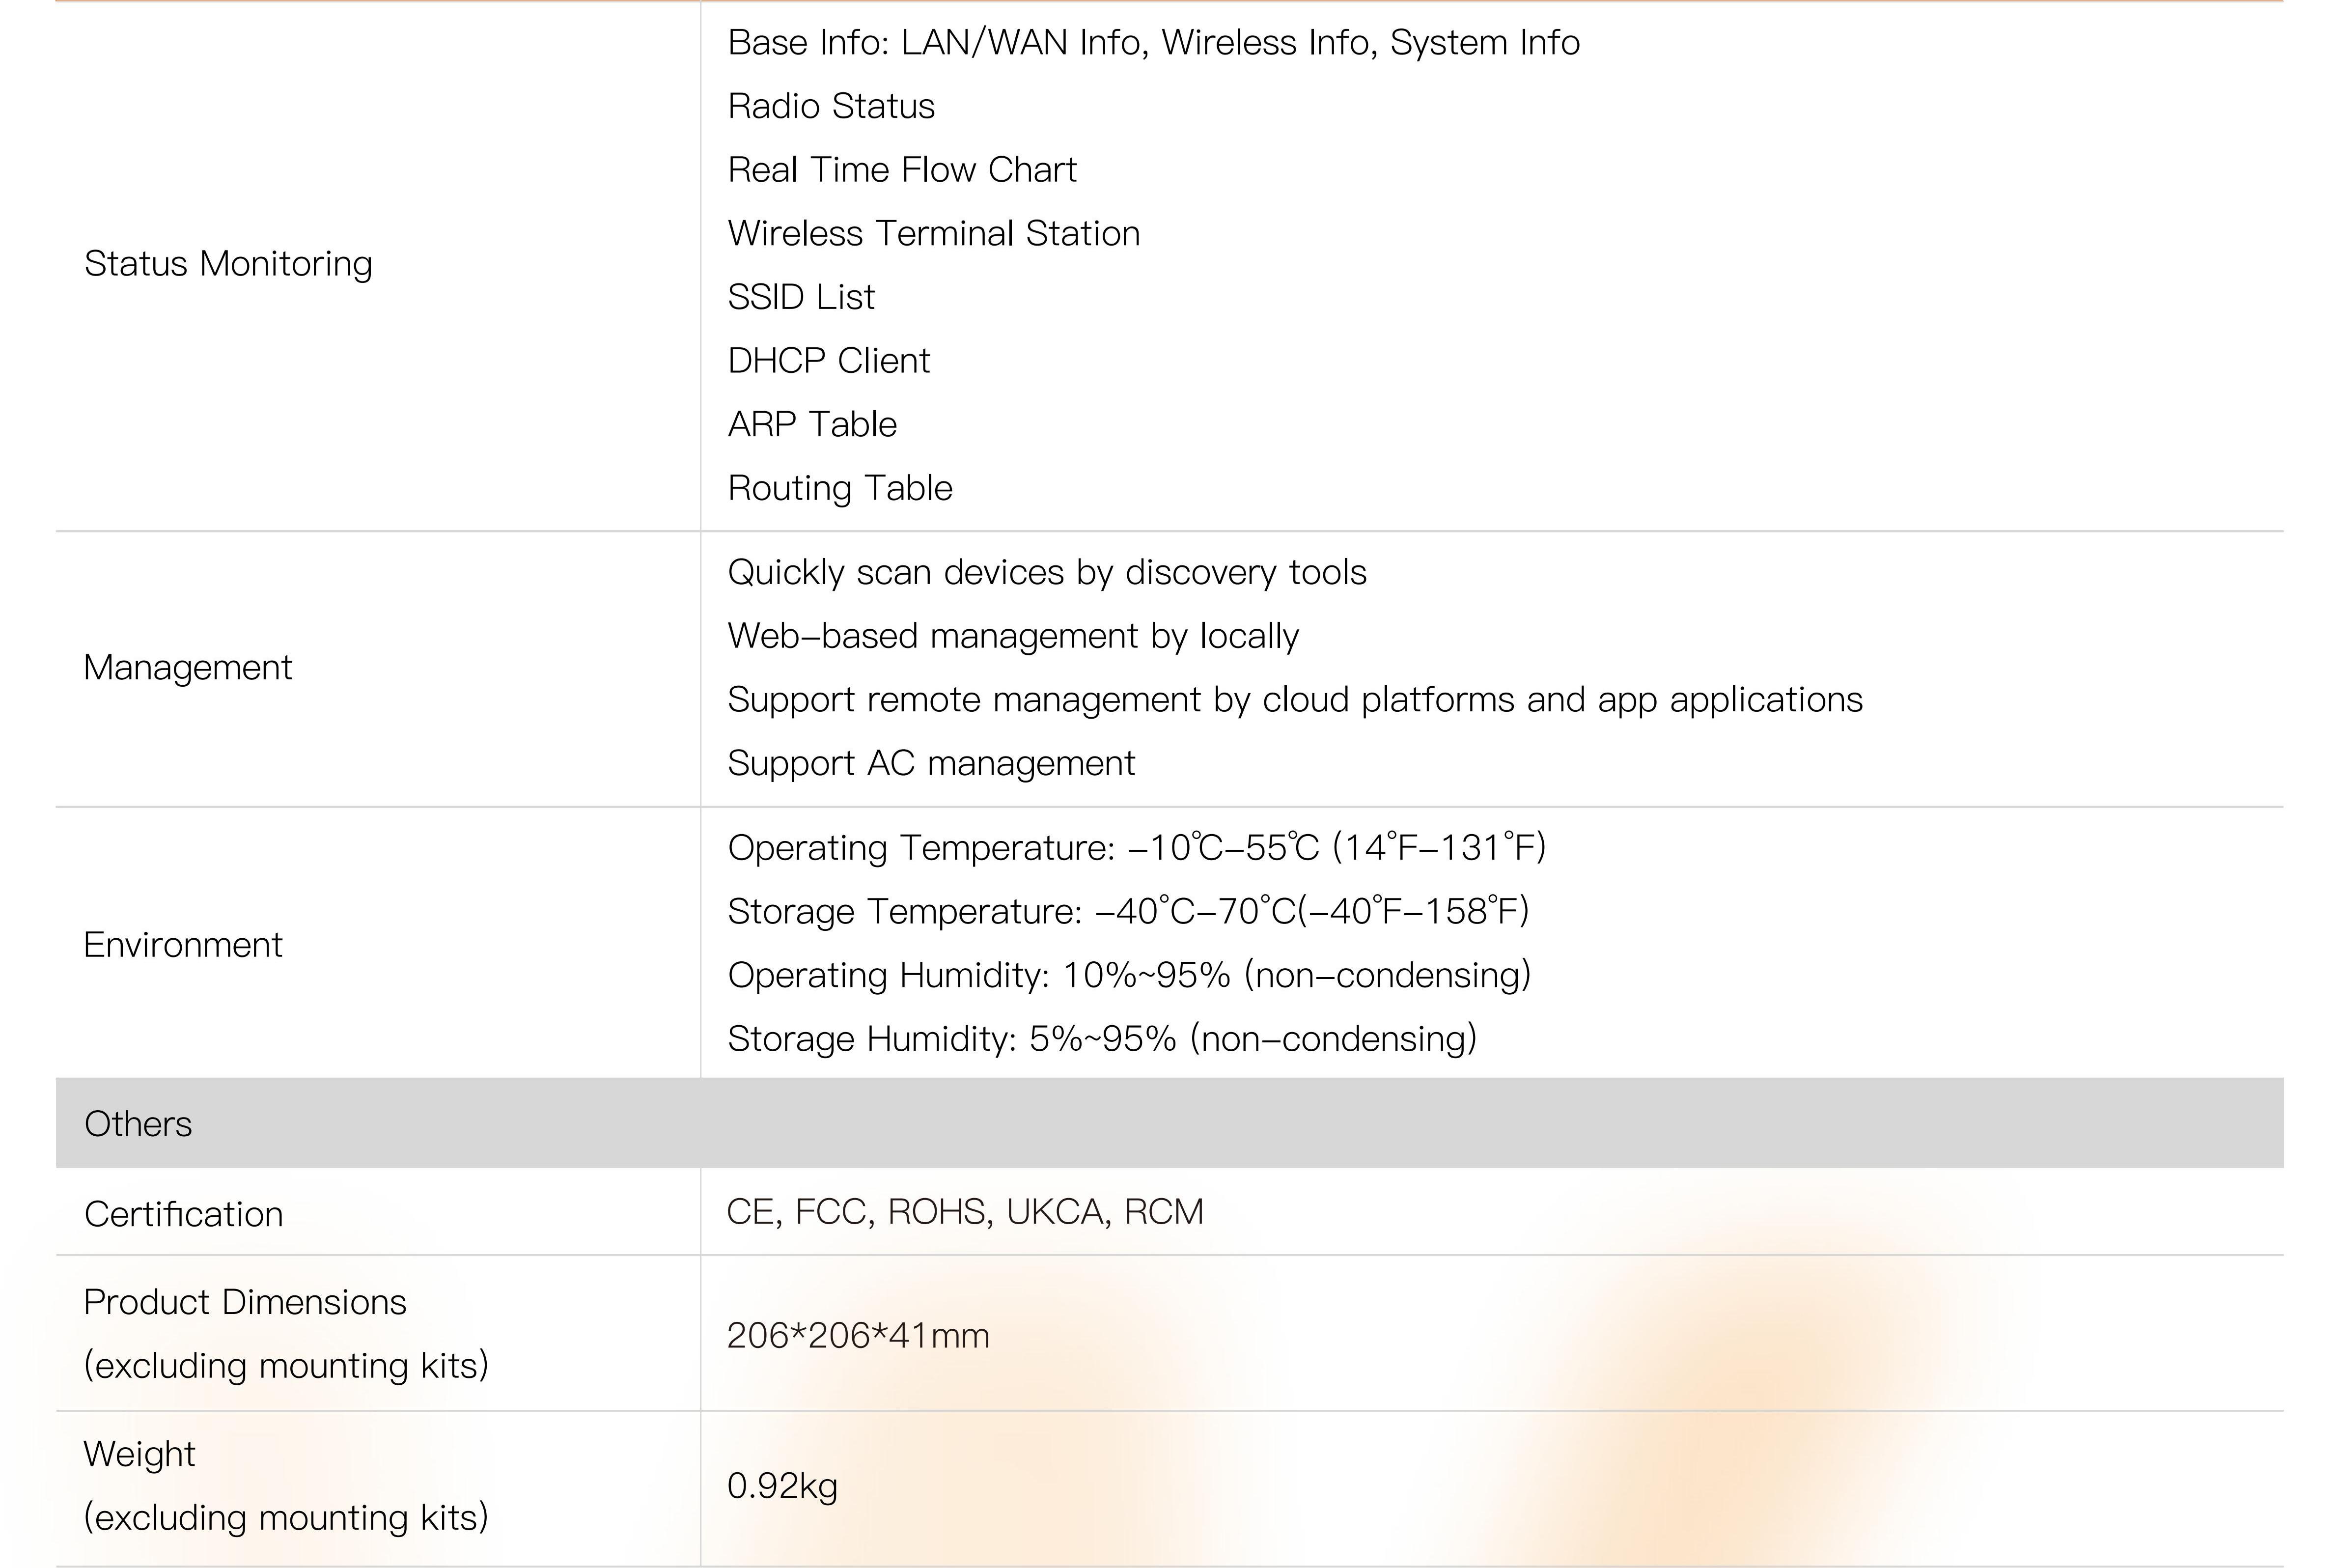
Task: Click the Radio Status text line
Action: tap(831, 106)
